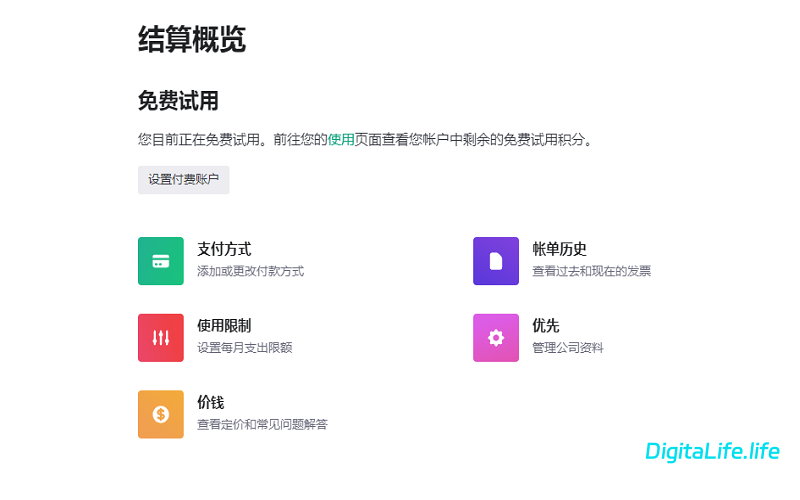Go to the 使用限制 title link
The image size is (800, 500).
pyautogui.click(x=224, y=326)
